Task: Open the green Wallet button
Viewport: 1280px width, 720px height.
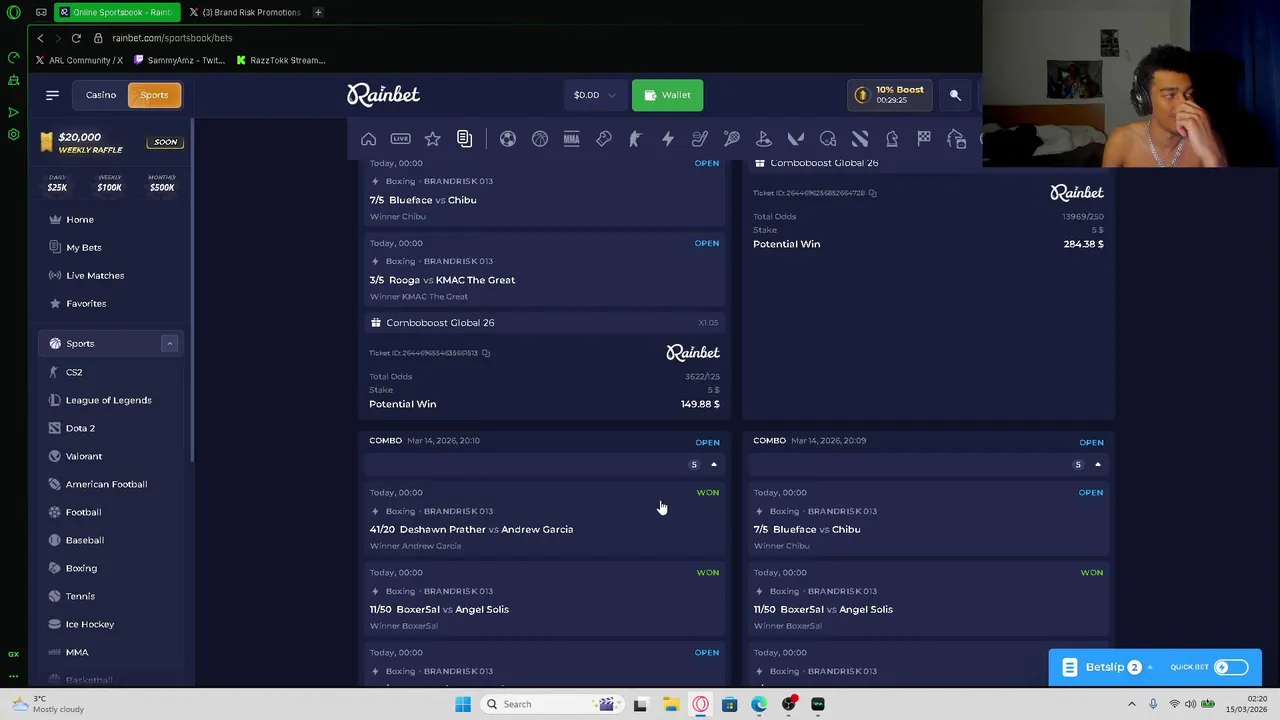Action: tap(667, 95)
